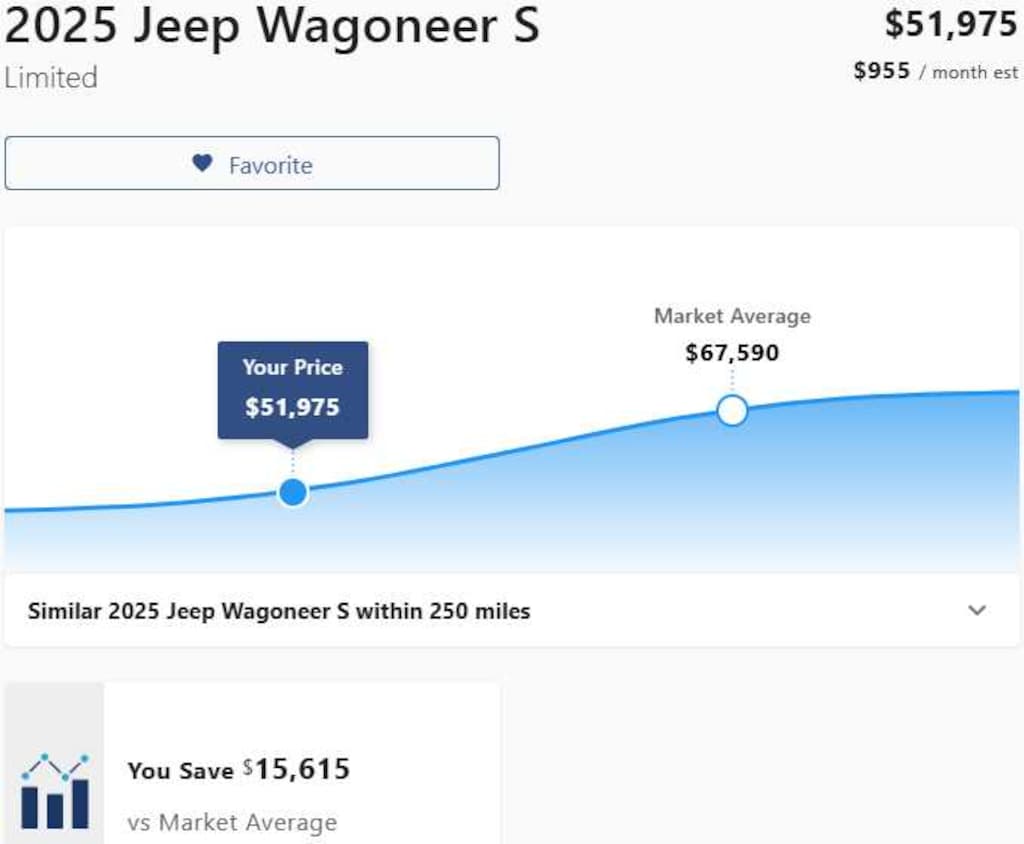Click the $67,590 market average value

tap(732, 353)
